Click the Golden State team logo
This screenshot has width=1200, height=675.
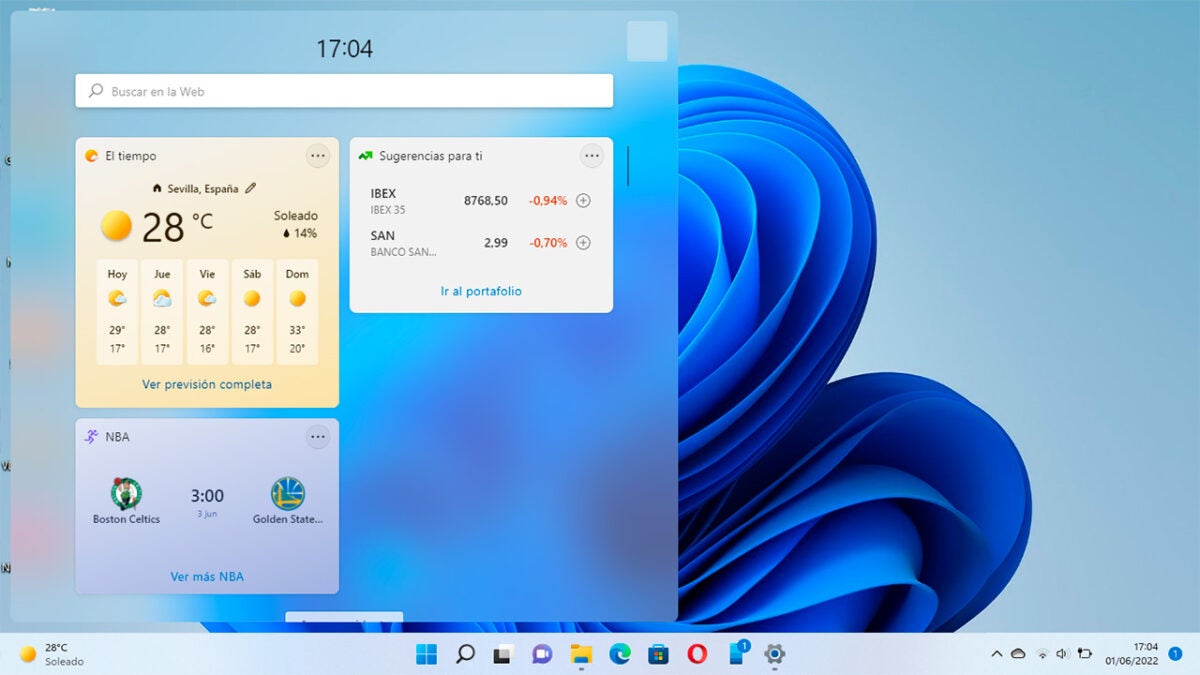tap(288, 494)
